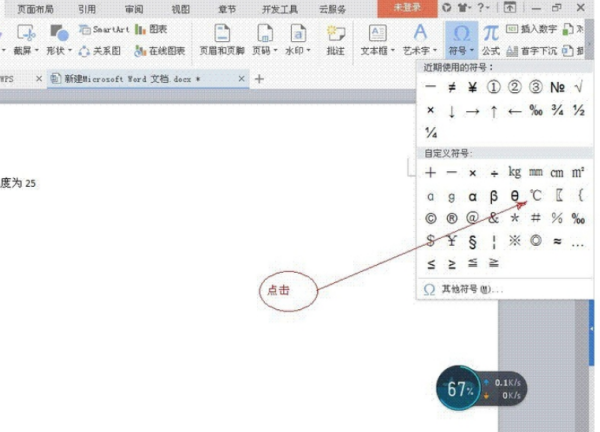Insert the ℃ degree Celsius symbol
The width and height of the screenshot is (600, 432).
click(x=536, y=196)
